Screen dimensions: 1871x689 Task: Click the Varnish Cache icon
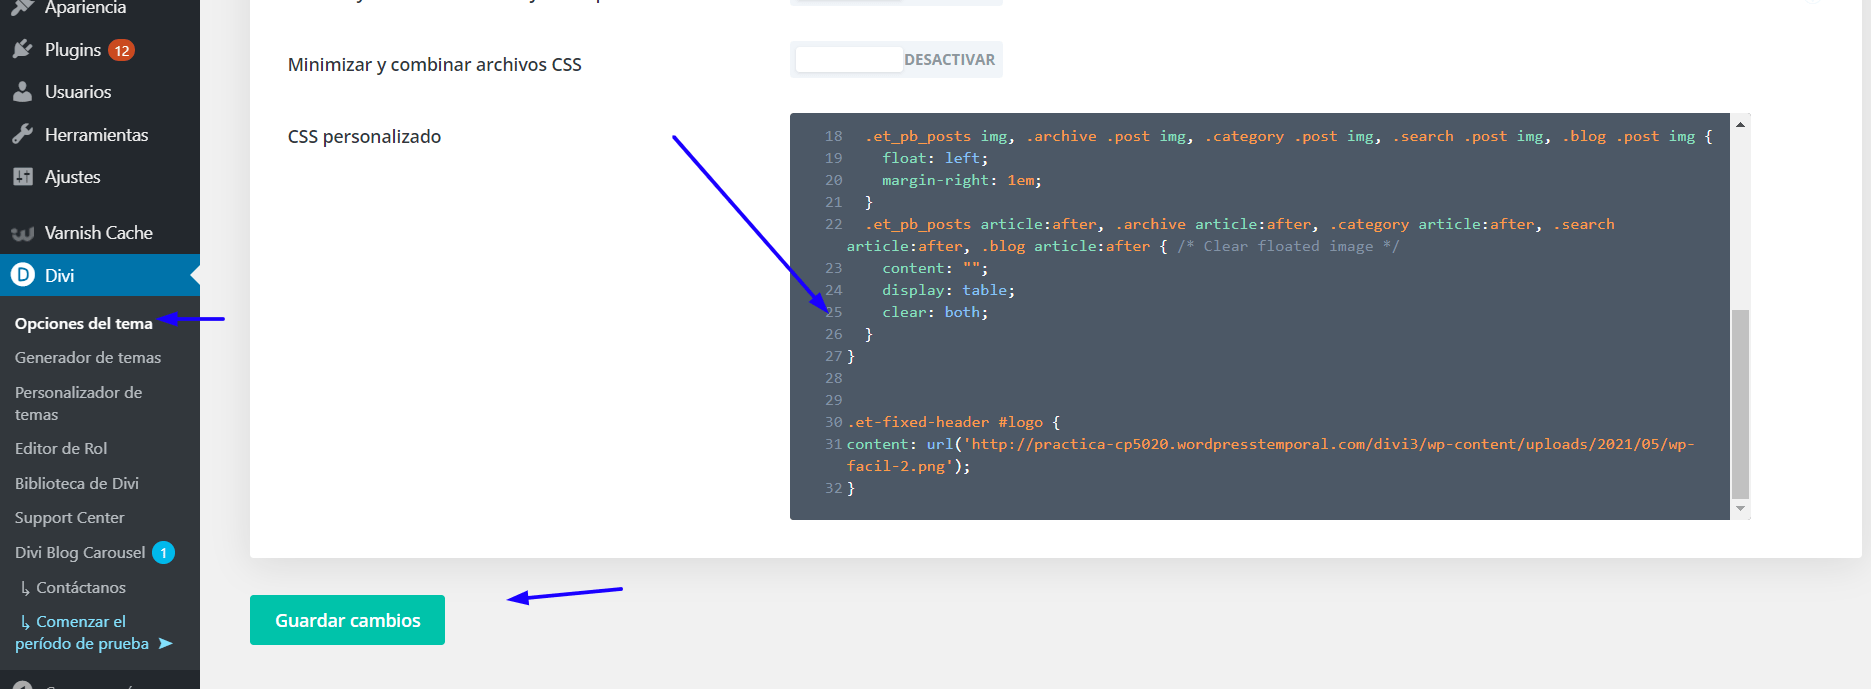pos(22,234)
